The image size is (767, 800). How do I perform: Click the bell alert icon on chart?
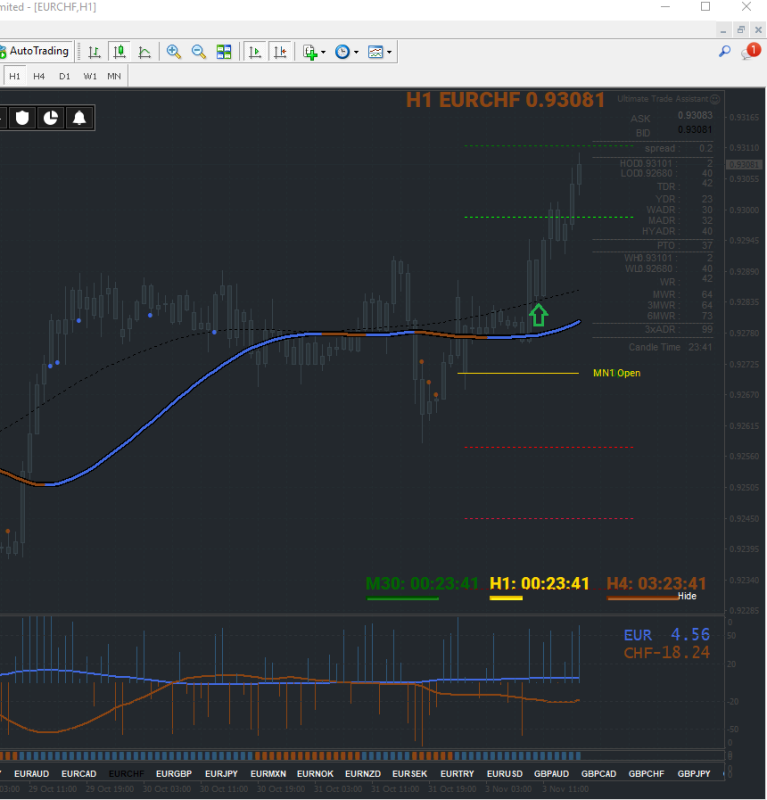click(x=79, y=118)
